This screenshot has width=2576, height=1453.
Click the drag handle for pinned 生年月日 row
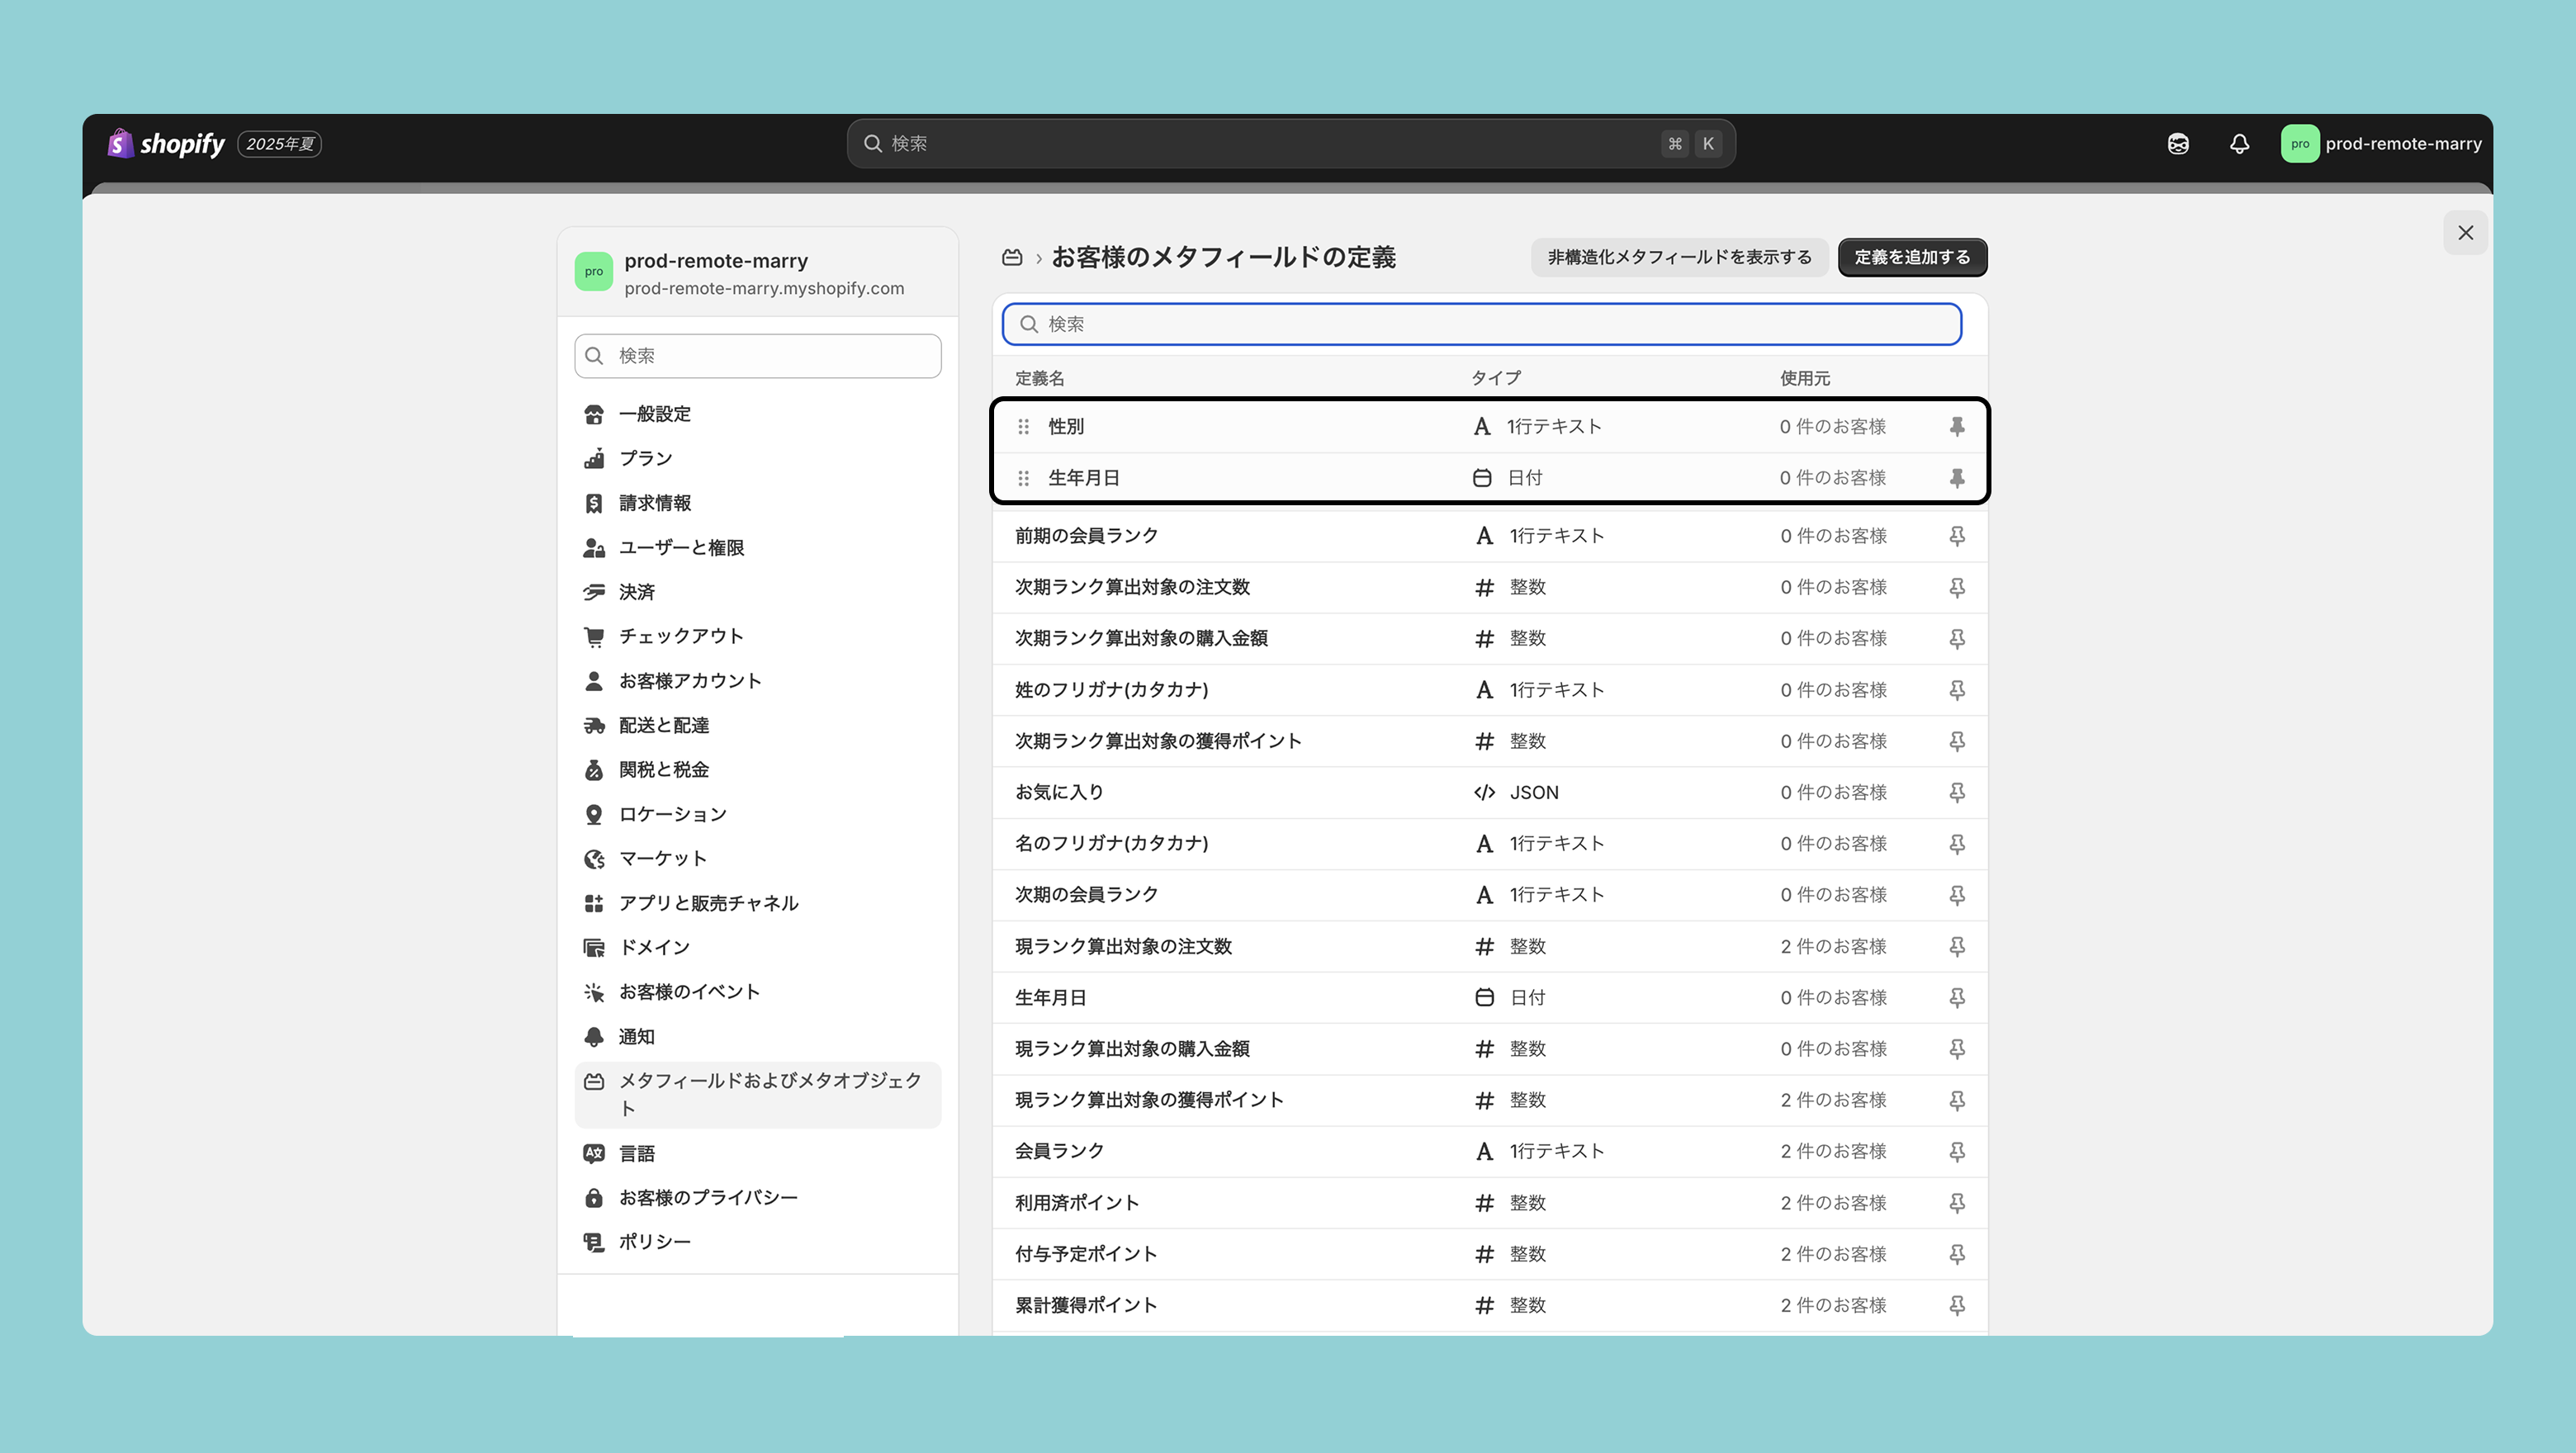pos(1023,478)
